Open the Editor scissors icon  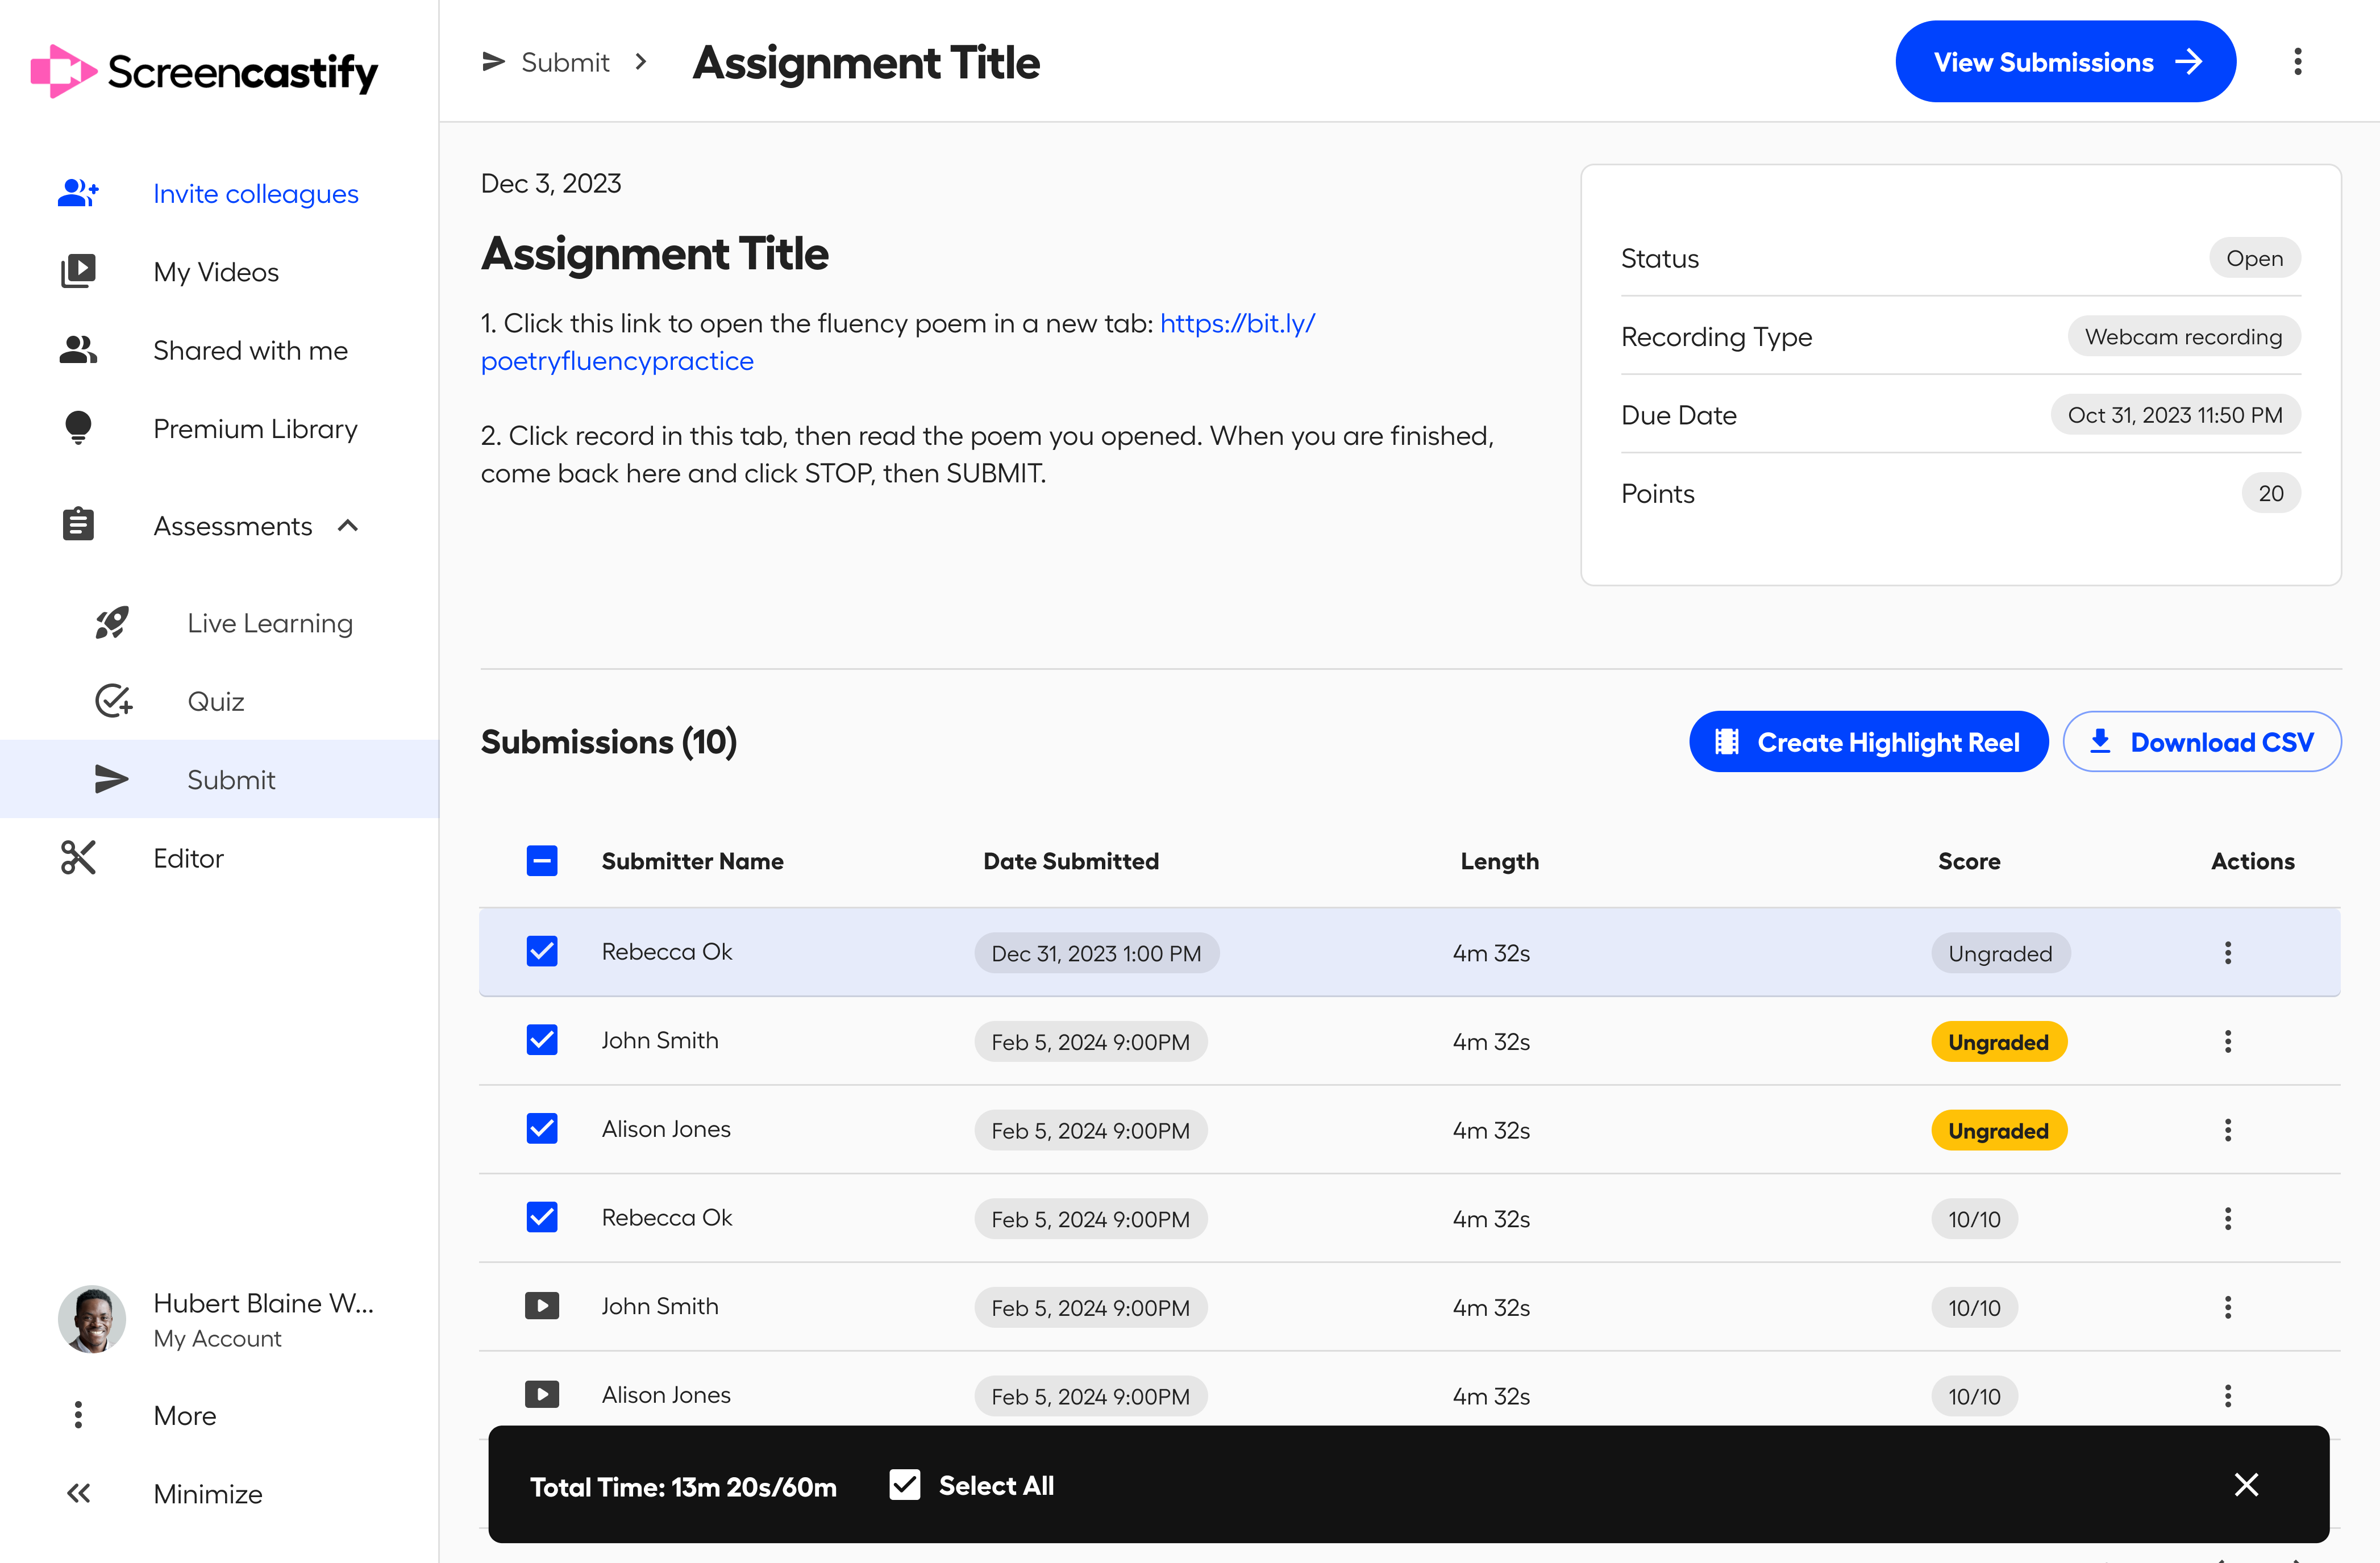click(77, 858)
